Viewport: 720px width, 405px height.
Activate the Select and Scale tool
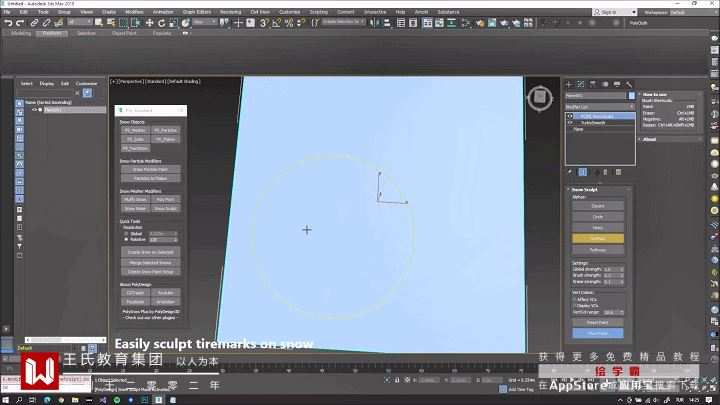coord(174,22)
